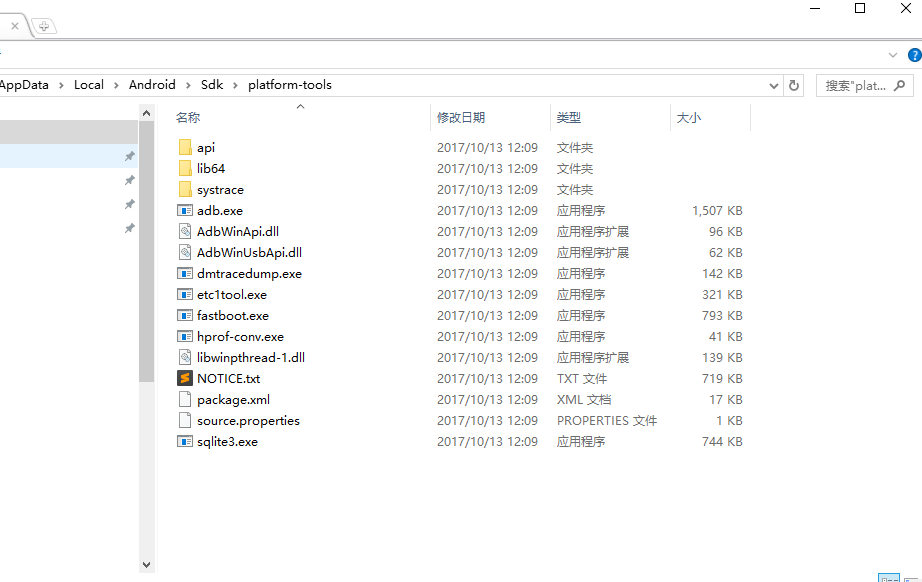Click the dmtracedump.exe application icon
Image resolution: width=922 pixels, height=582 pixels.
[185, 273]
